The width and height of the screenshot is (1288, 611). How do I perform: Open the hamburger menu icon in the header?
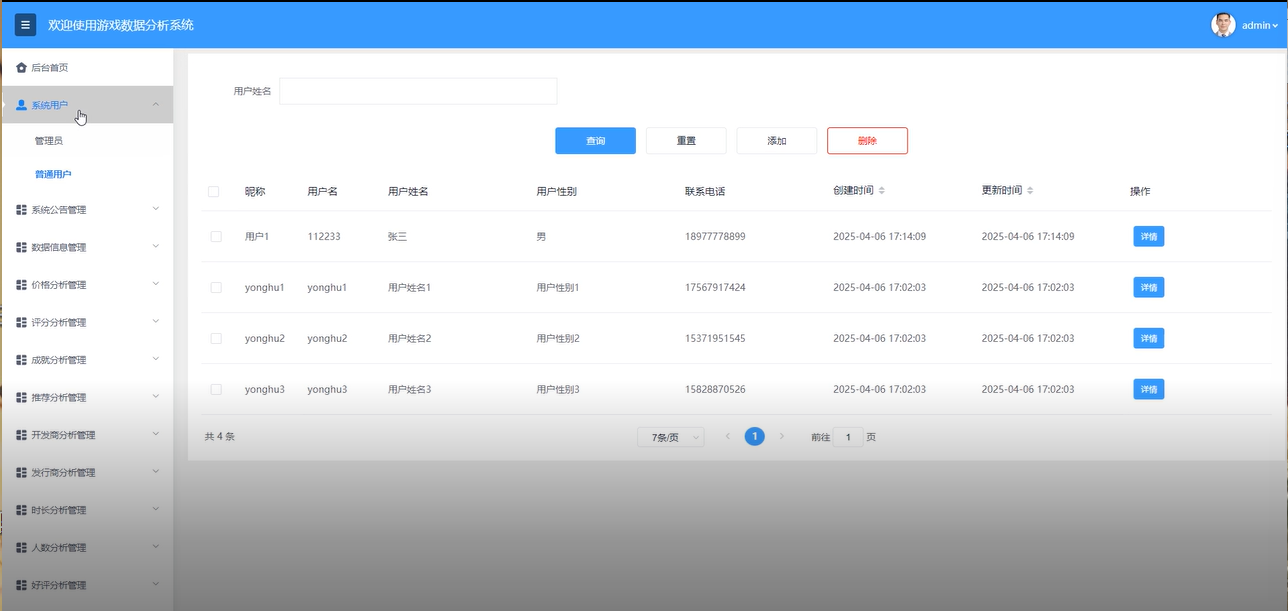25,24
